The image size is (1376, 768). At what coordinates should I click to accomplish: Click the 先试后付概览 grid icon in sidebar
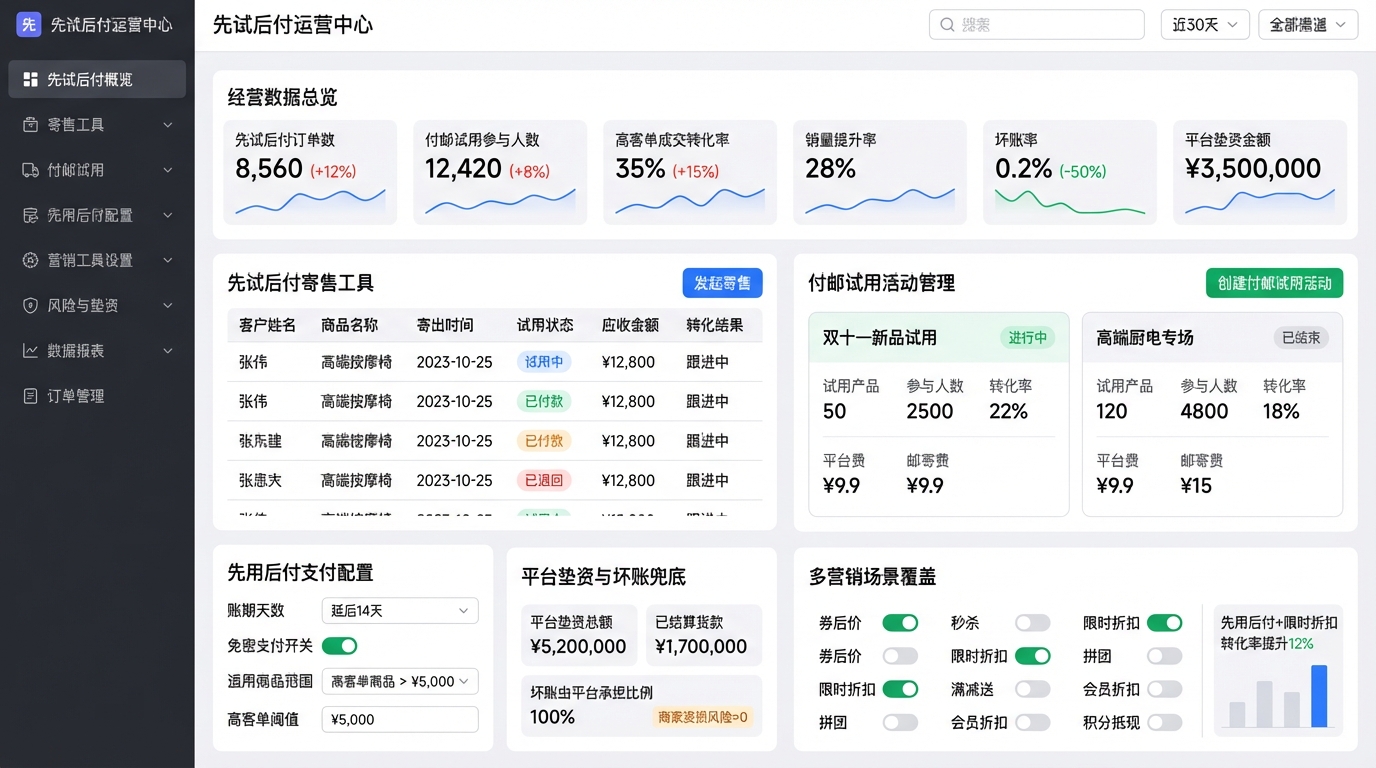coord(30,79)
